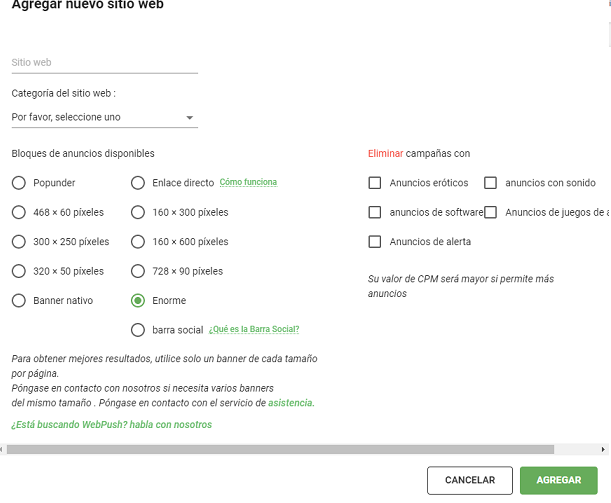Select the 160 × 600 píxeles option
The height and width of the screenshot is (503, 611).
138,242
